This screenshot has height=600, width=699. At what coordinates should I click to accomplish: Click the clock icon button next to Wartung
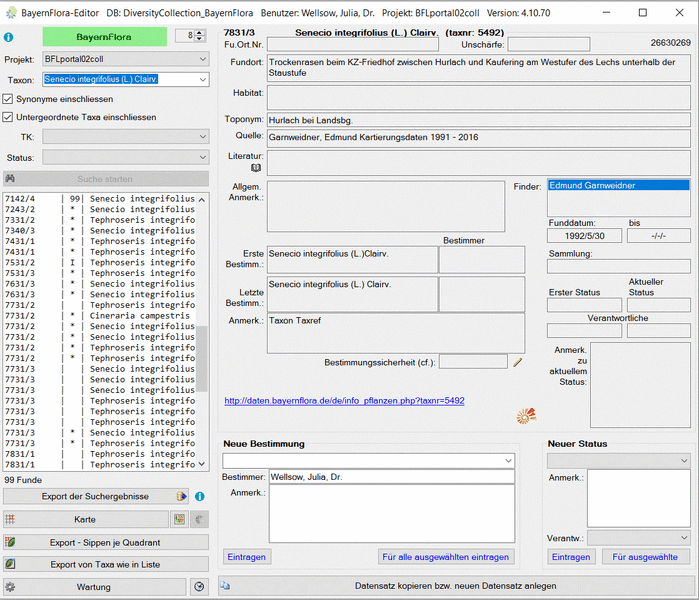199,587
